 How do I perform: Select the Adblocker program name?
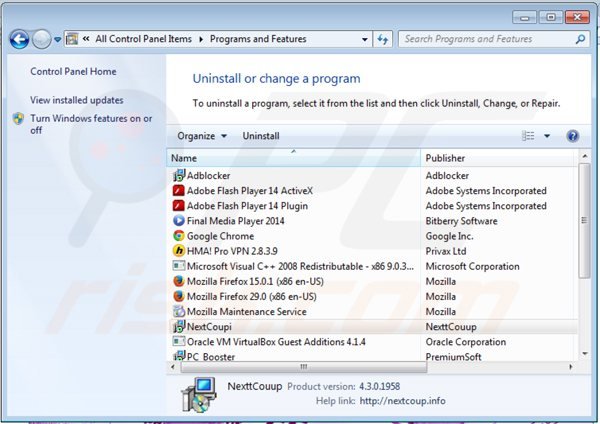click(209, 176)
